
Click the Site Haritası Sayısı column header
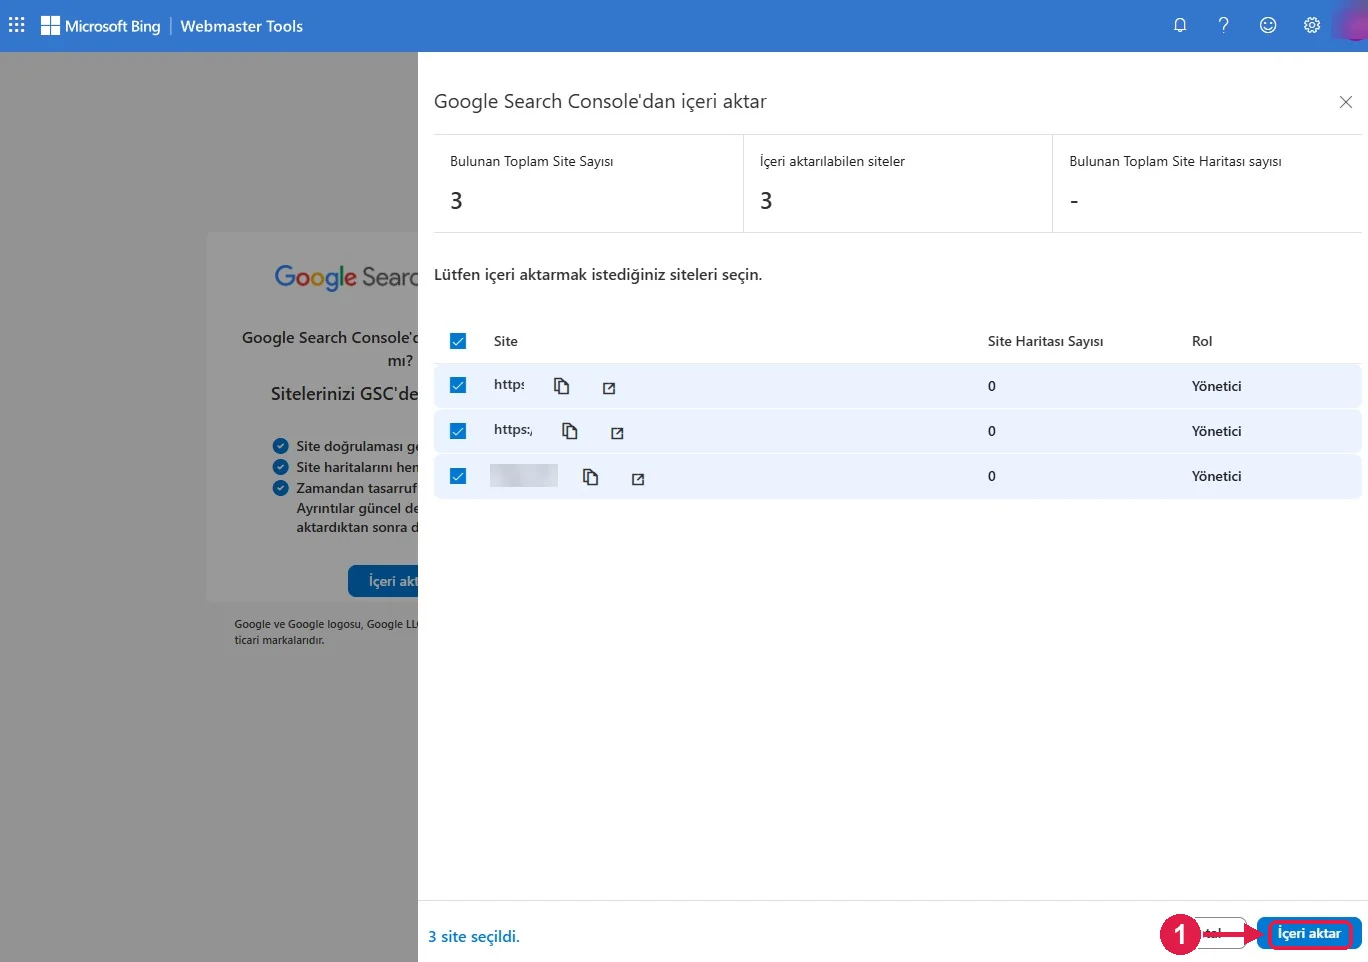click(x=1045, y=341)
